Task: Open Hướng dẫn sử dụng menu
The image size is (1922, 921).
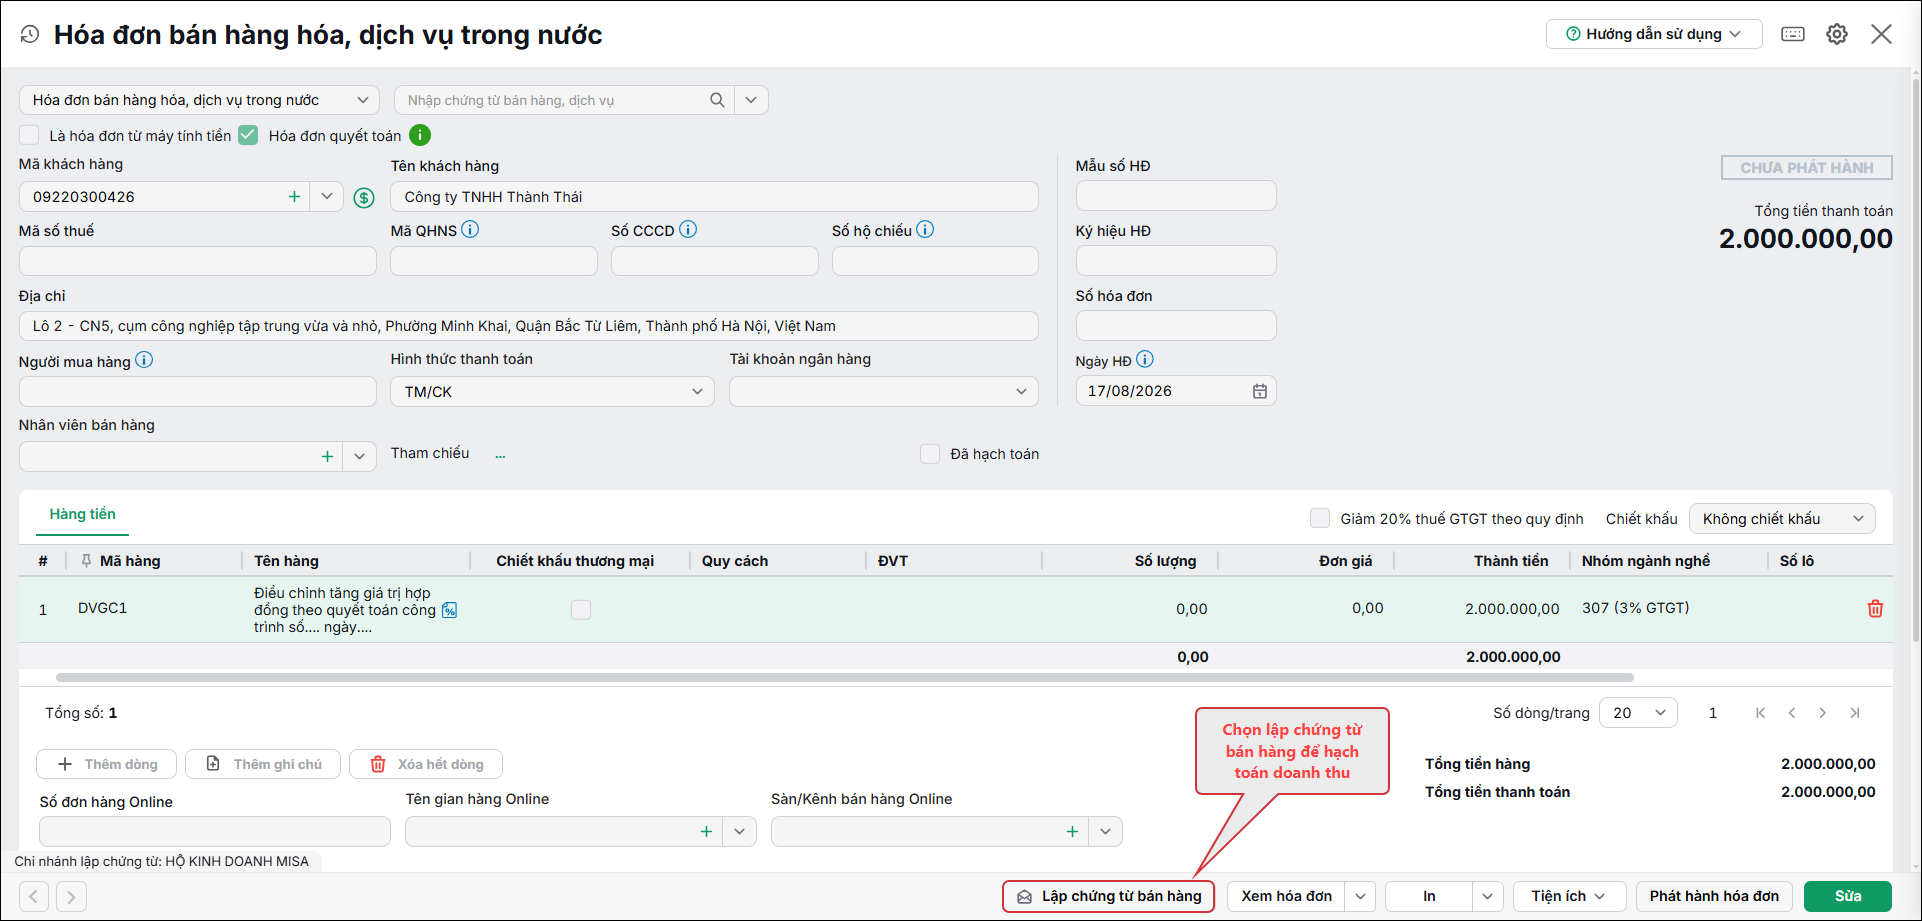Action: coord(1654,34)
